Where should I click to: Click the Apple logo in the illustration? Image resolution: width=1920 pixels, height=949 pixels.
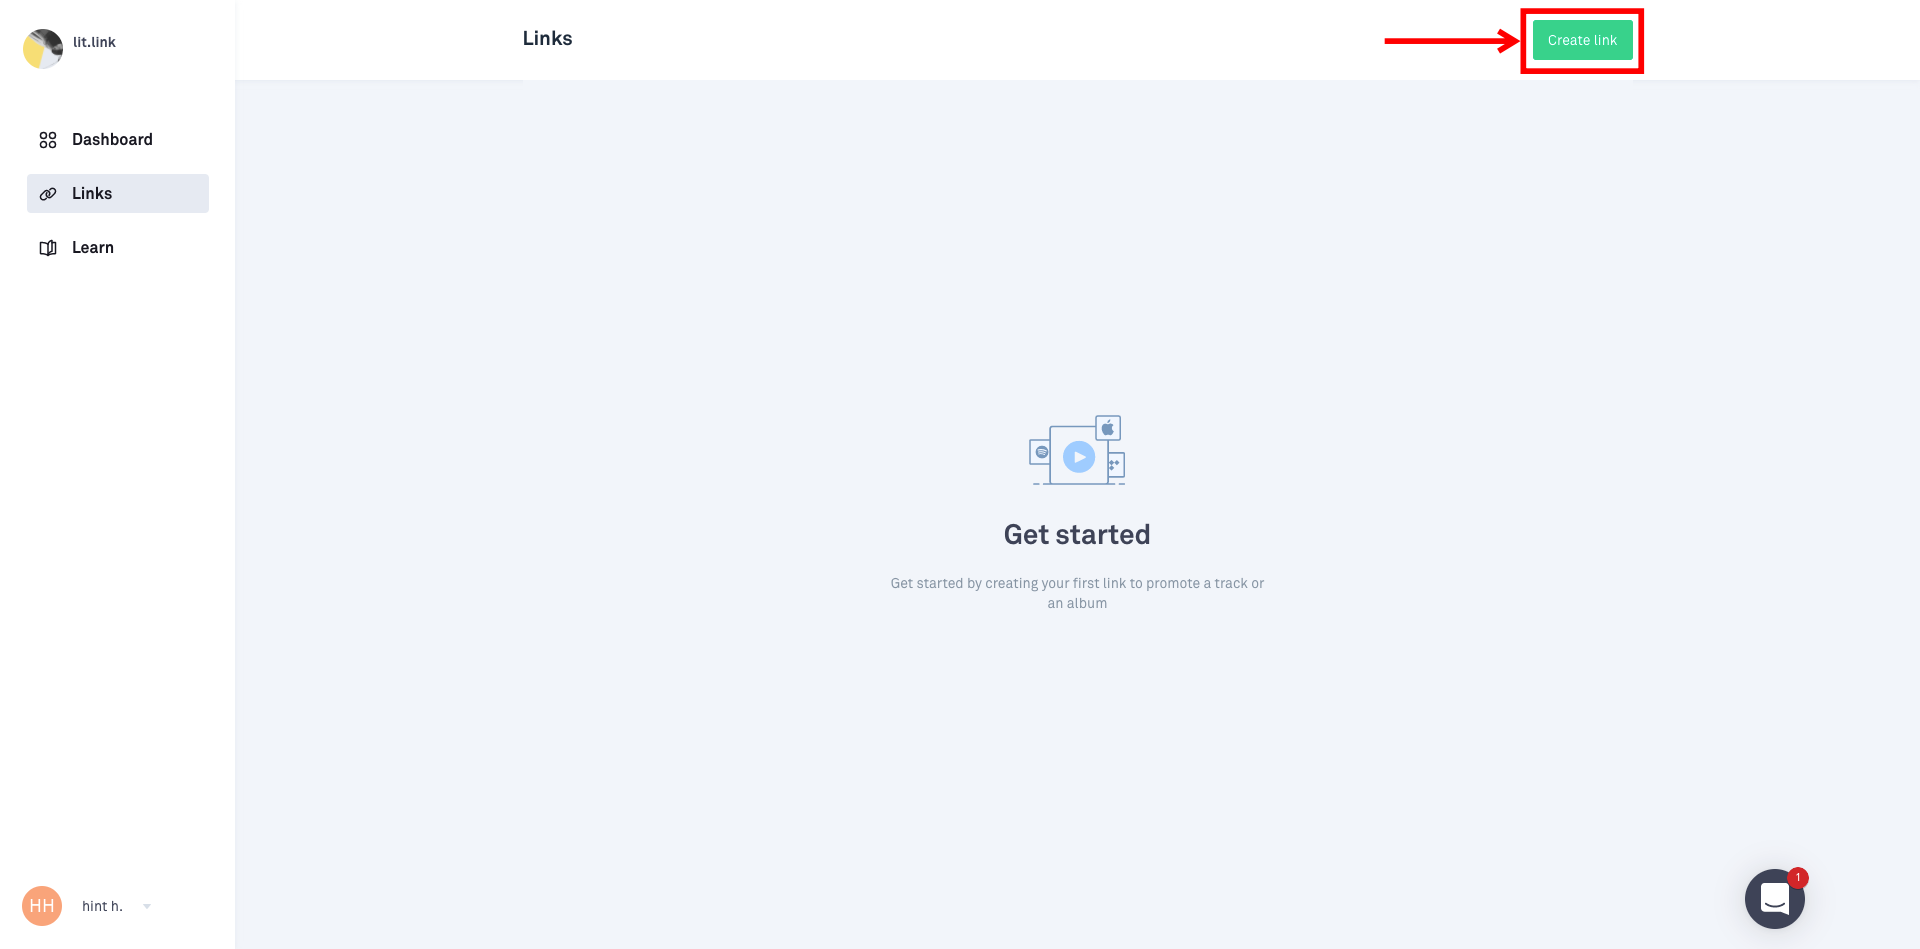pos(1108,428)
